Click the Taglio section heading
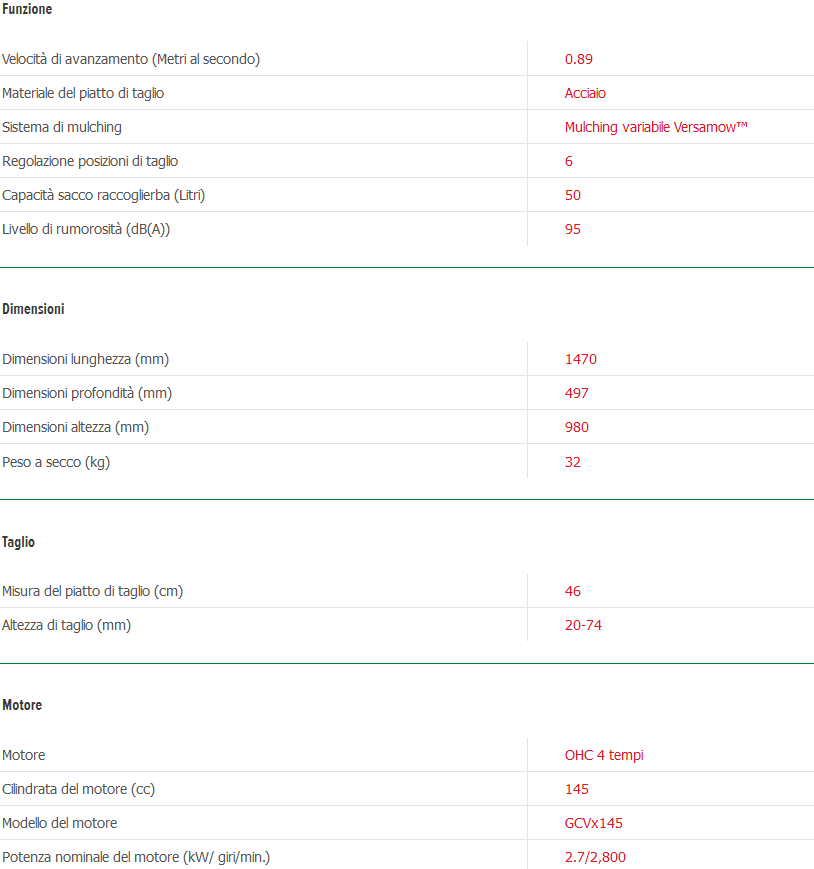The width and height of the screenshot is (814, 869). 18,542
